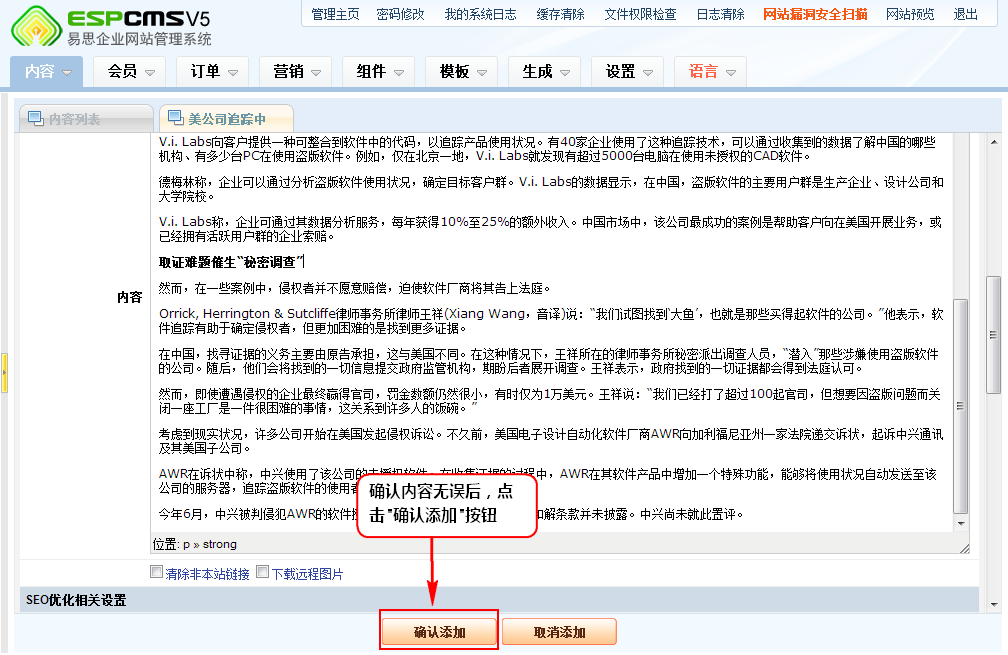The height and width of the screenshot is (655, 1008).
Task: Click the paragraph starting with 考虑到现实状况
Action: [551, 441]
